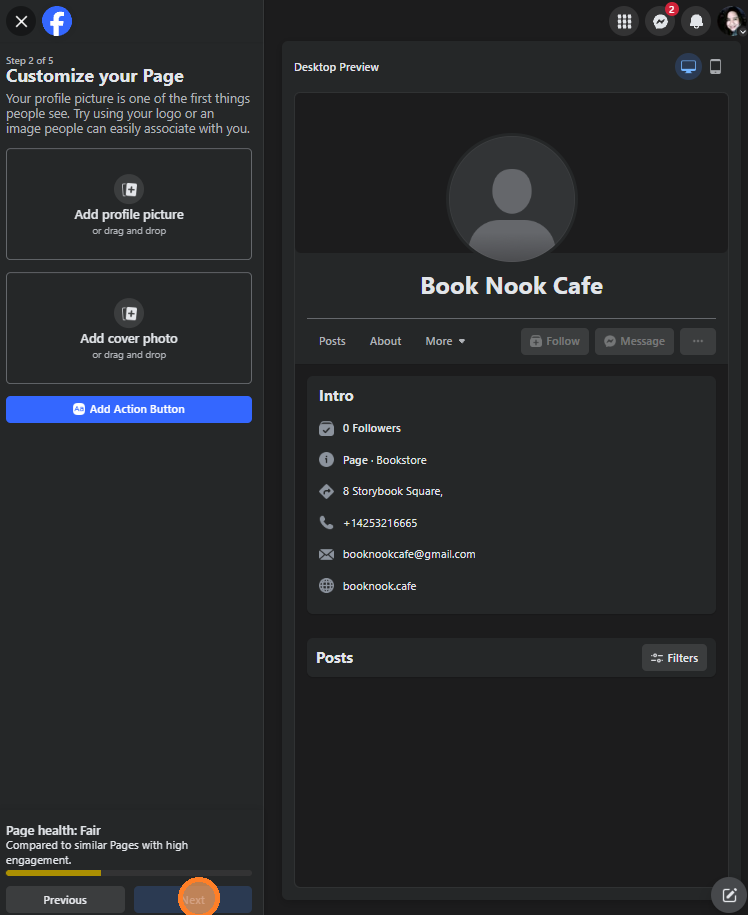The image size is (748, 915).
Task: Click the edit compose icon bottom right
Action: pyautogui.click(x=729, y=895)
